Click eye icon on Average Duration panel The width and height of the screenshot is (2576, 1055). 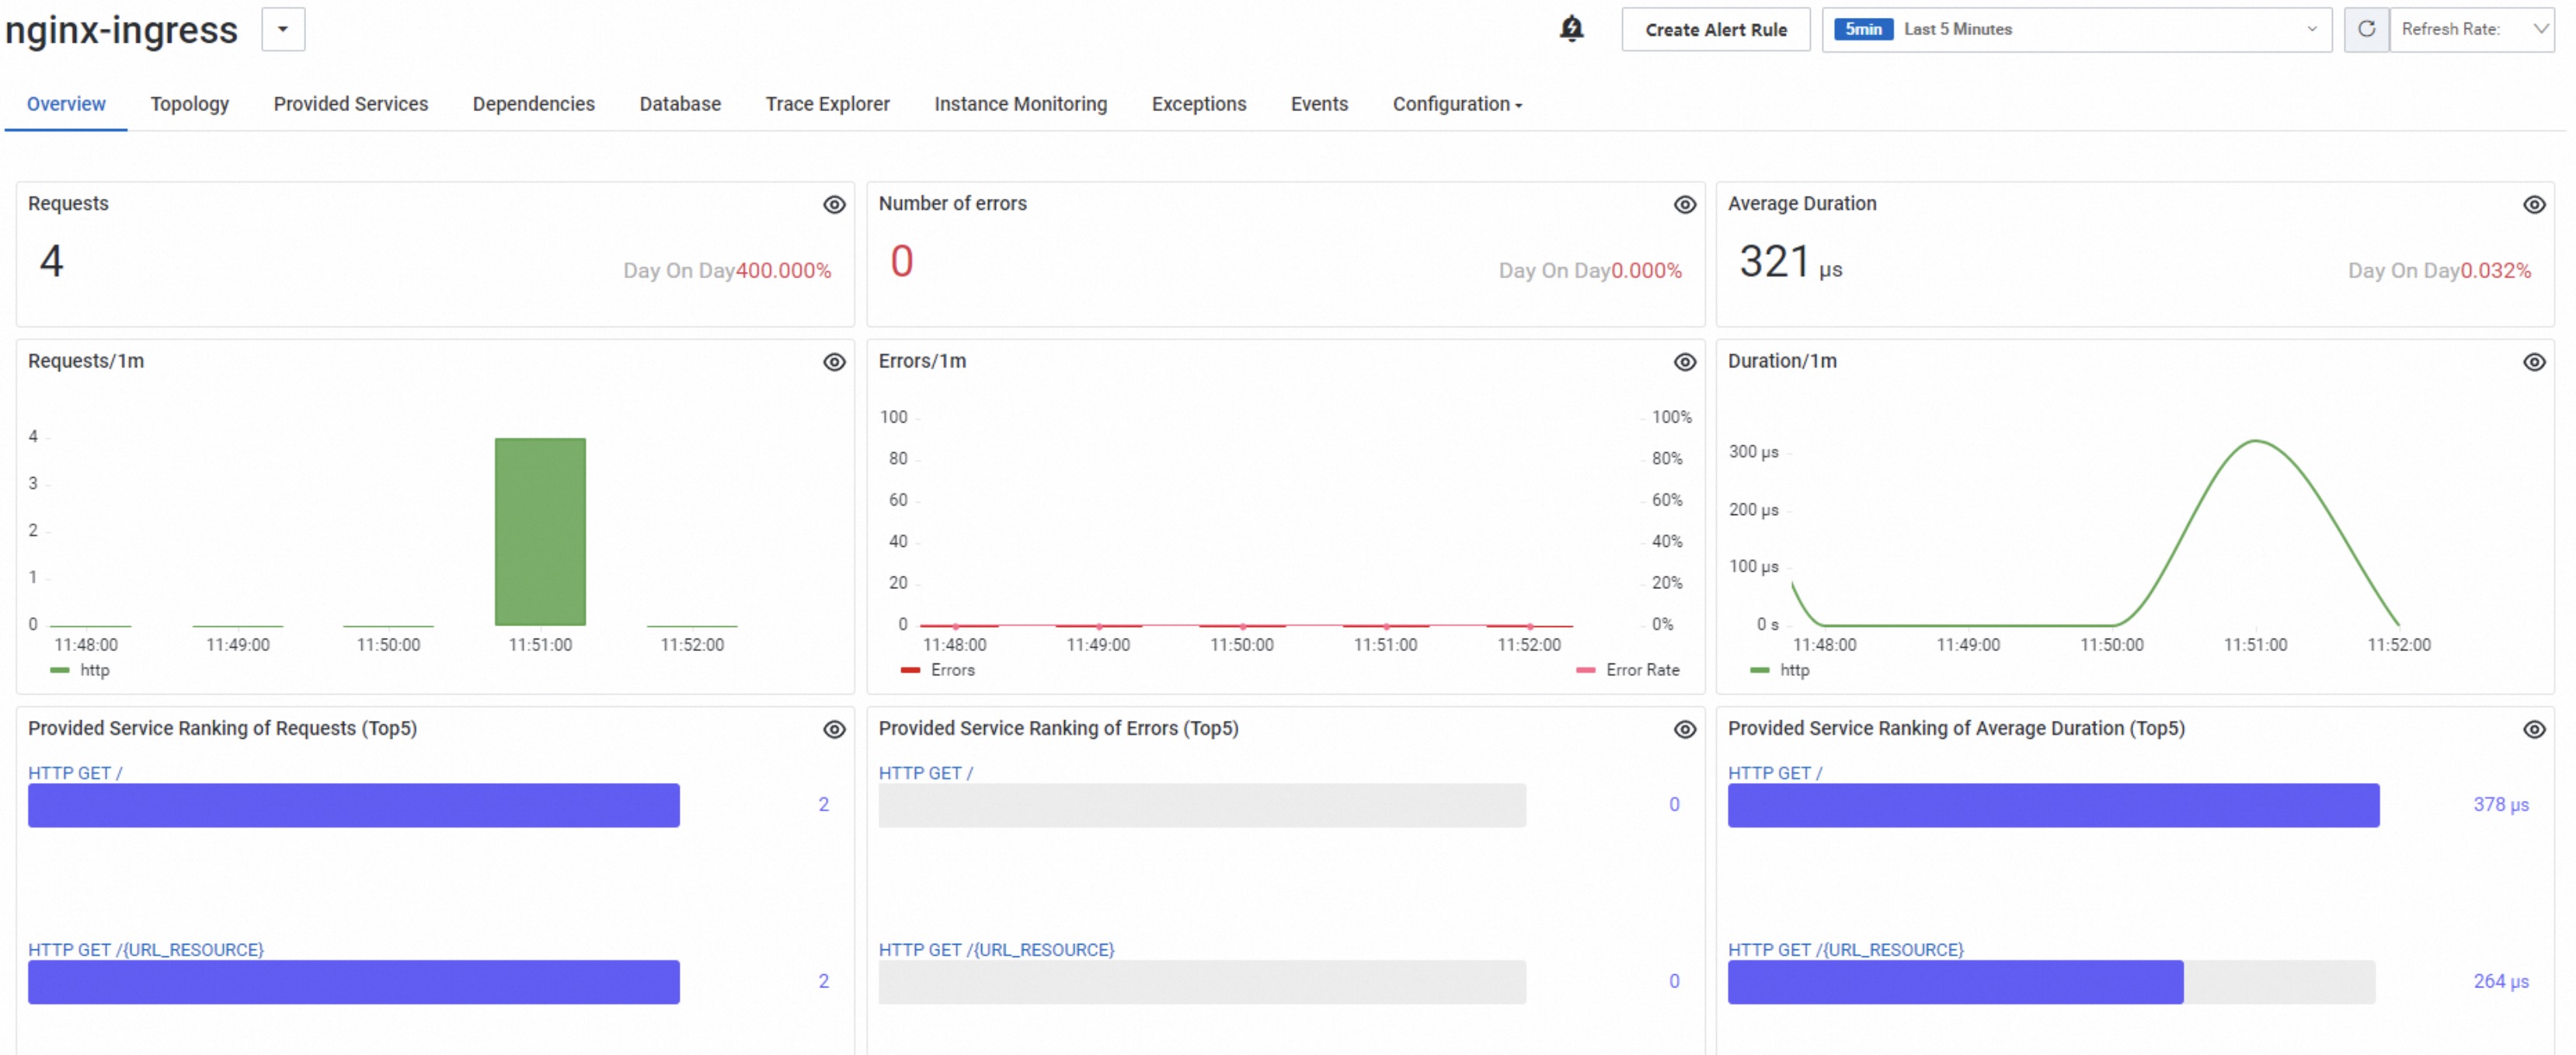point(2533,205)
